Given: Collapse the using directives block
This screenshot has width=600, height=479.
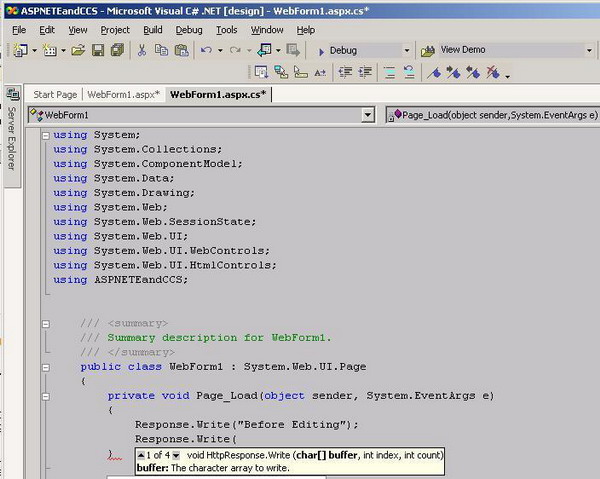Looking at the screenshot, I should [46, 135].
